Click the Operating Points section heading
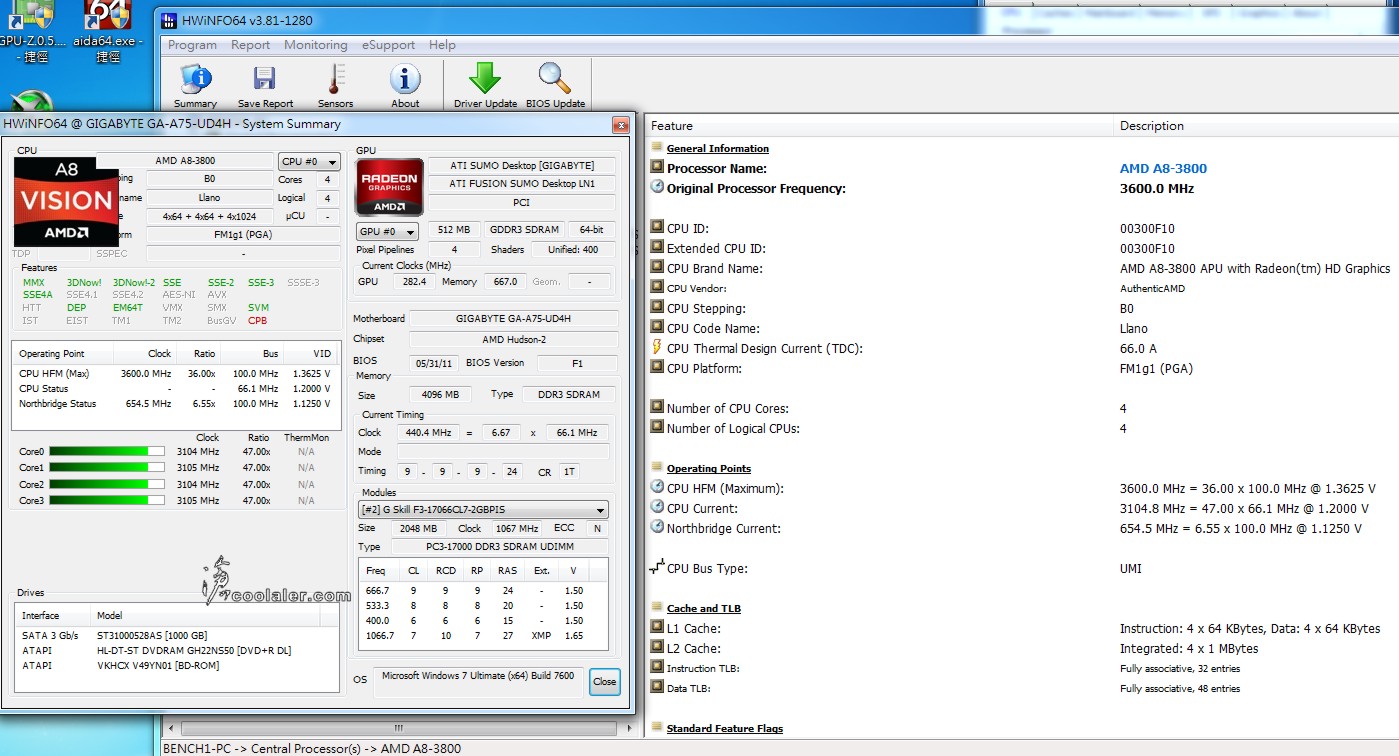The image size is (1399, 756). point(709,469)
